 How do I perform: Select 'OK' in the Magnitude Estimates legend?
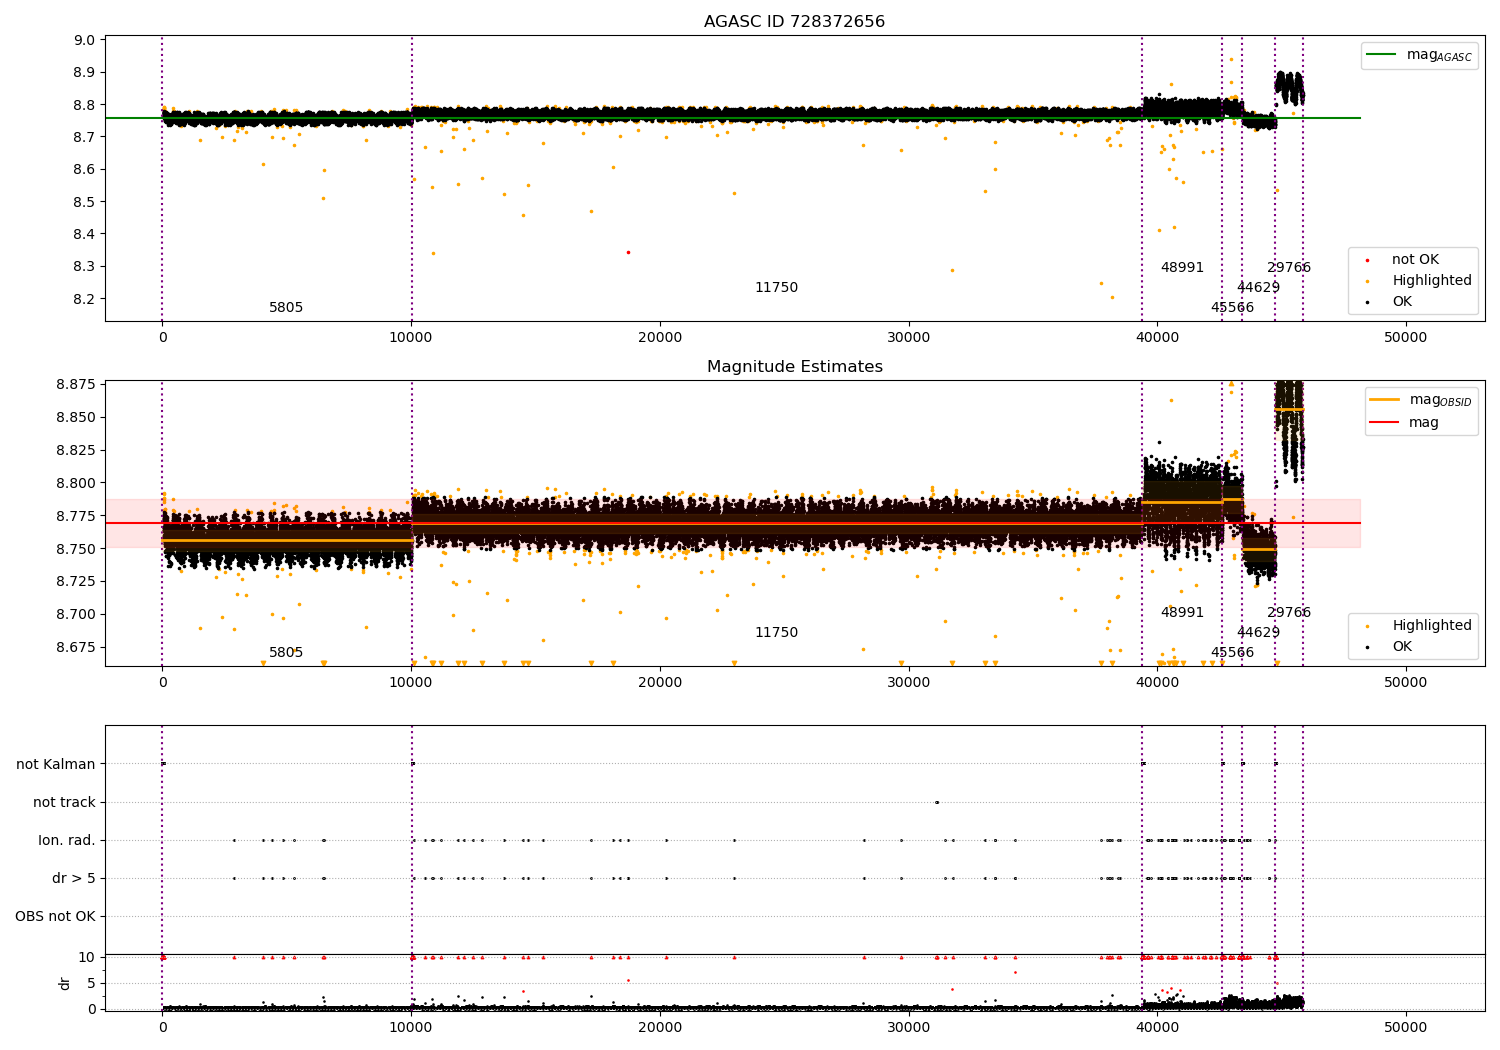coord(1402,647)
